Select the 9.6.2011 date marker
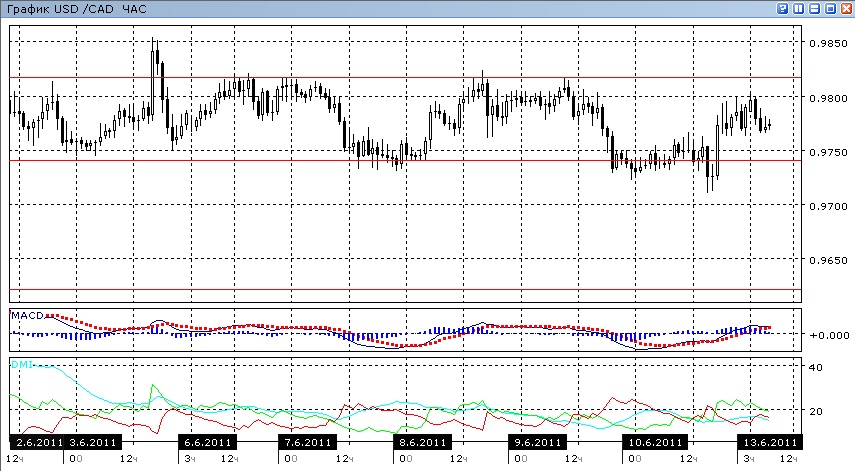The height and width of the screenshot is (471, 855). 538,442
